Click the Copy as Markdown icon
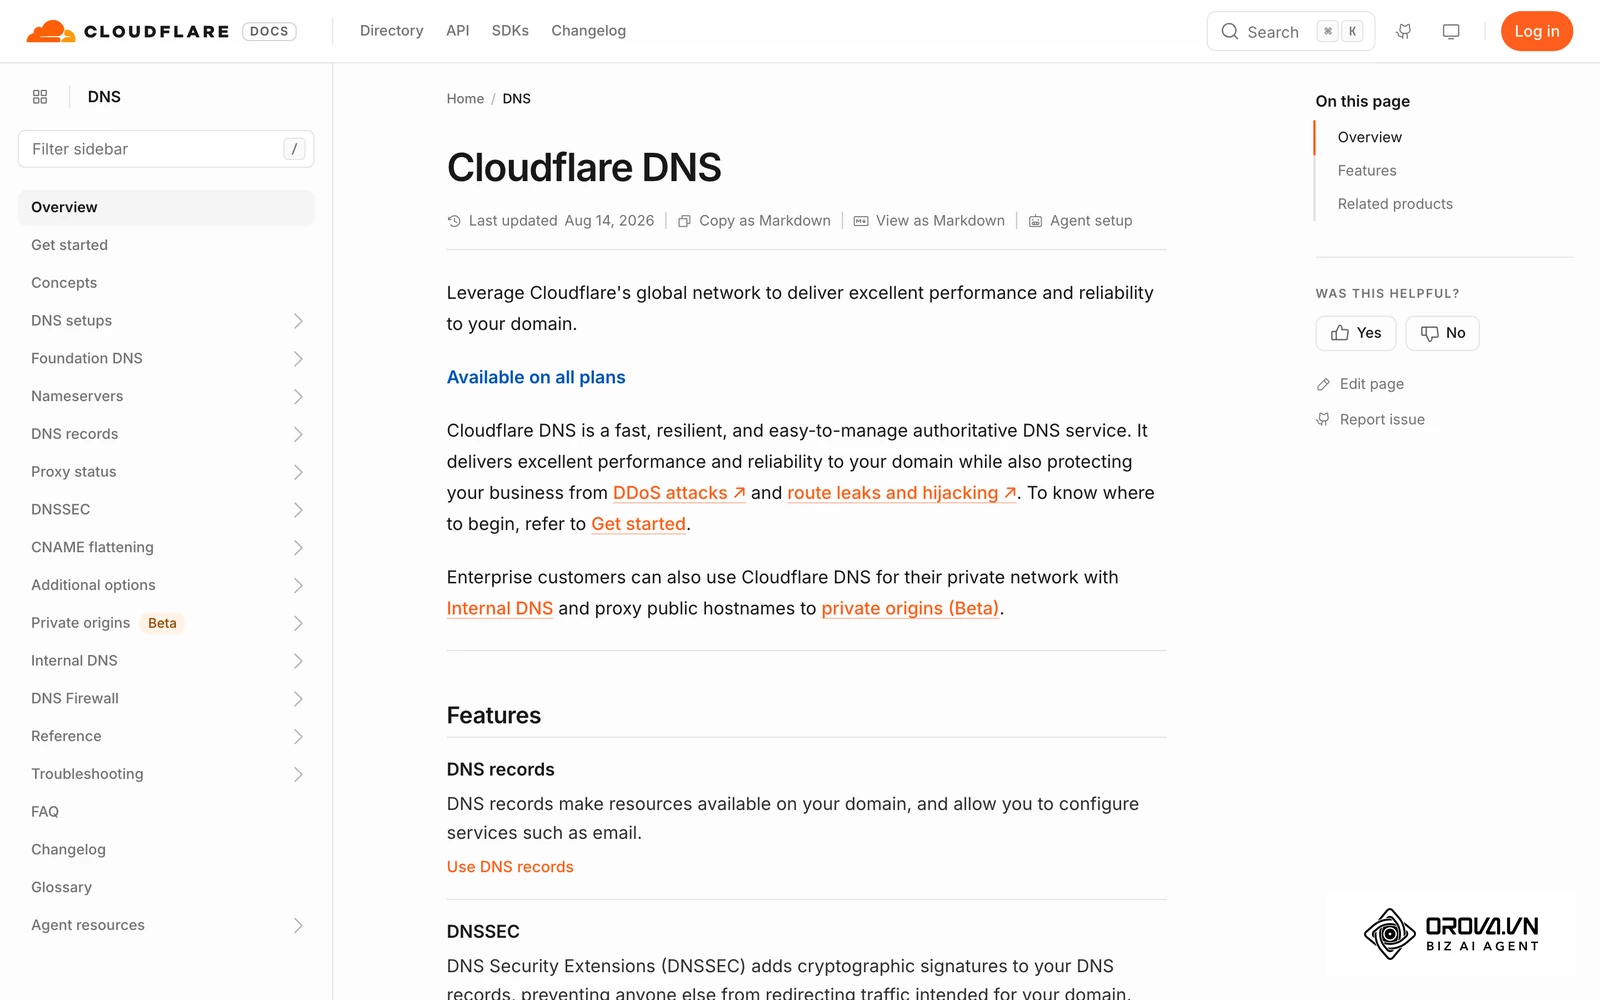Image resolution: width=1600 pixels, height=1000 pixels. pyautogui.click(x=685, y=221)
